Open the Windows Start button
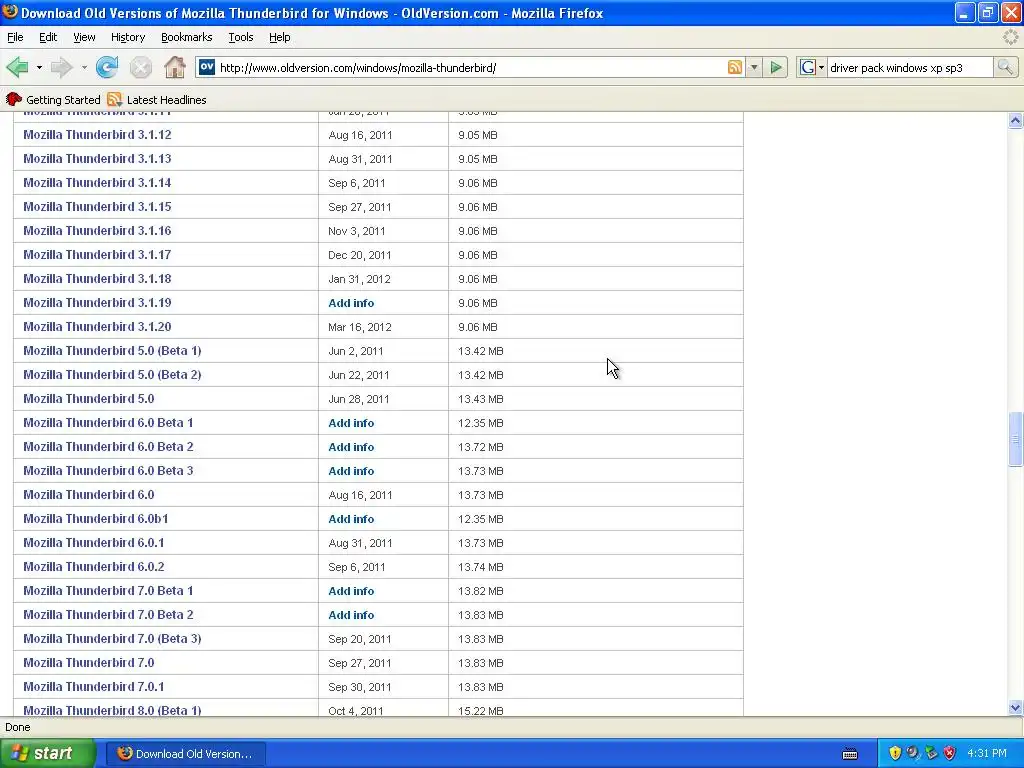 click(48, 754)
